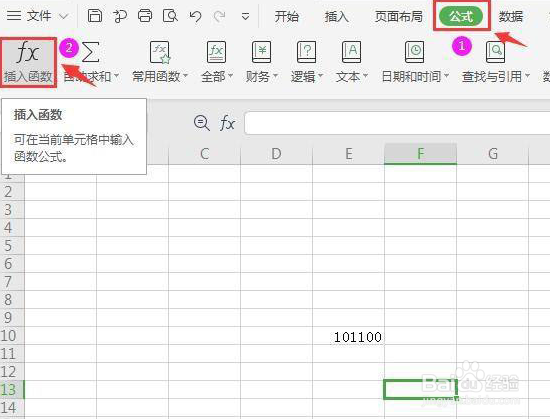Select row 6 header
Screen dimensions: 550x419
pyautogui.click(x=12, y=263)
